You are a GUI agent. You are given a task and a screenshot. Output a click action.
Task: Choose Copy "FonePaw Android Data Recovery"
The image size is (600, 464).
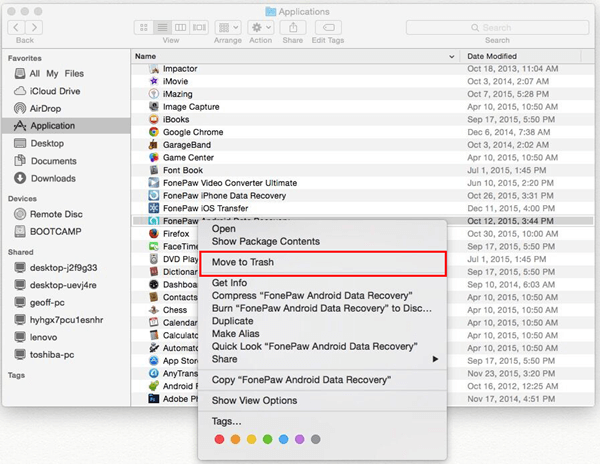click(322, 380)
